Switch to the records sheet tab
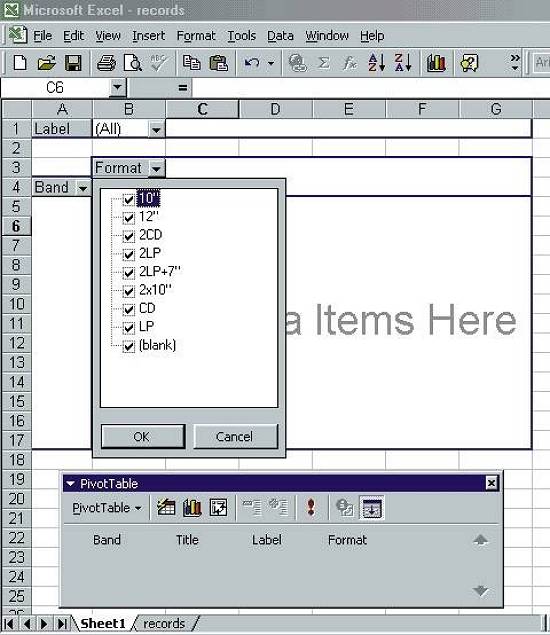This screenshot has width=550, height=635. (x=164, y=623)
